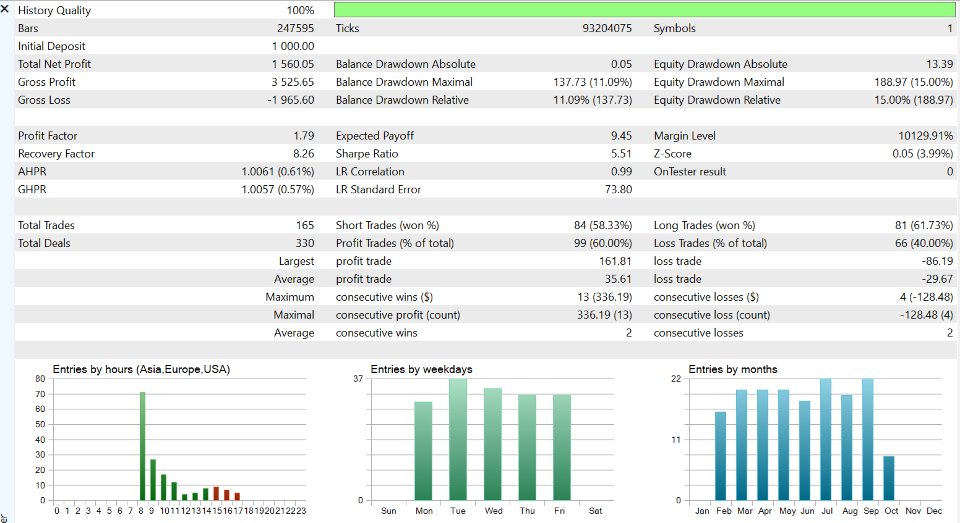The width and height of the screenshot is (960, 523).
Task: Click the Feb bar in months chart
Action: (x=721, y=456)
